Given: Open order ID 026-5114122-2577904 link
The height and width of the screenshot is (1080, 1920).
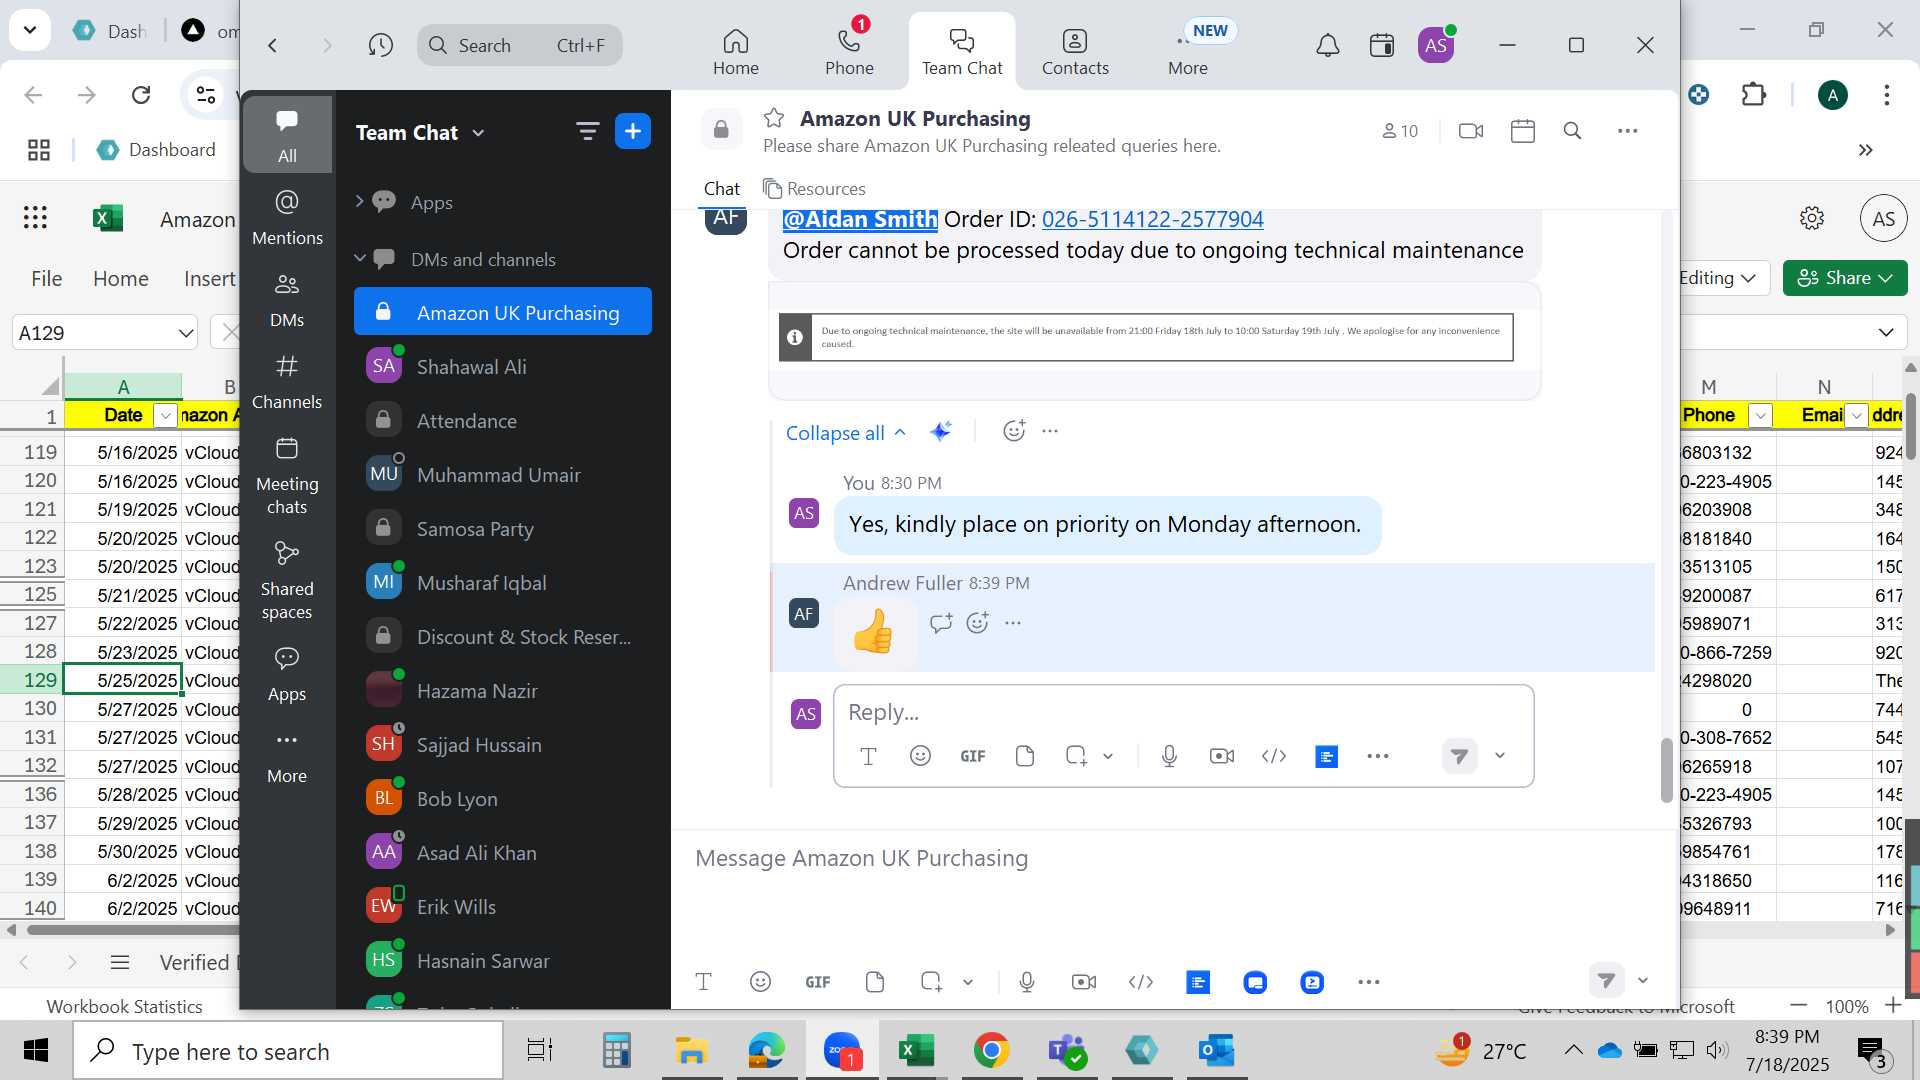Looking at the screenshot, I should click(1152, 219).
